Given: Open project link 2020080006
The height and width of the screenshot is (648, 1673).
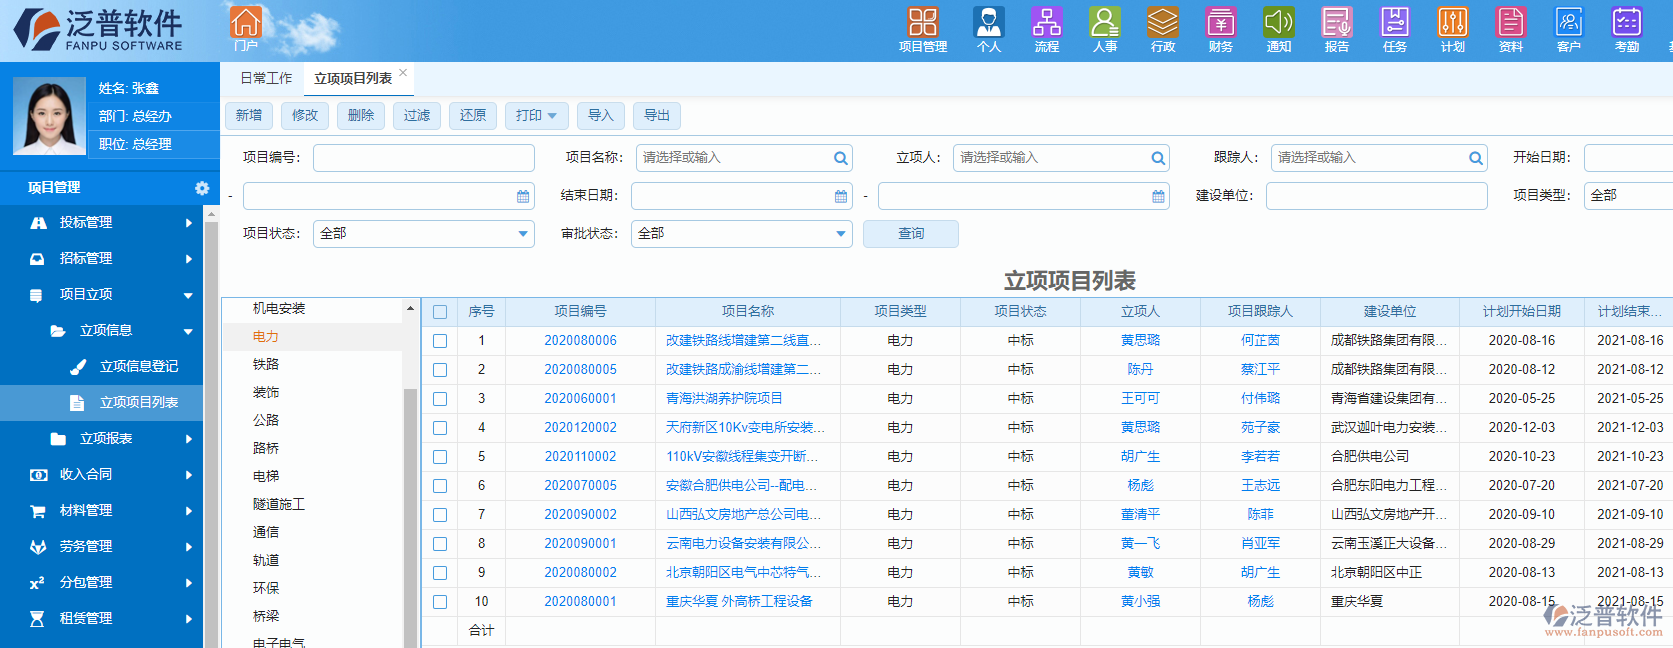Looking at the screenshot, I should click(x=580, y=341).
